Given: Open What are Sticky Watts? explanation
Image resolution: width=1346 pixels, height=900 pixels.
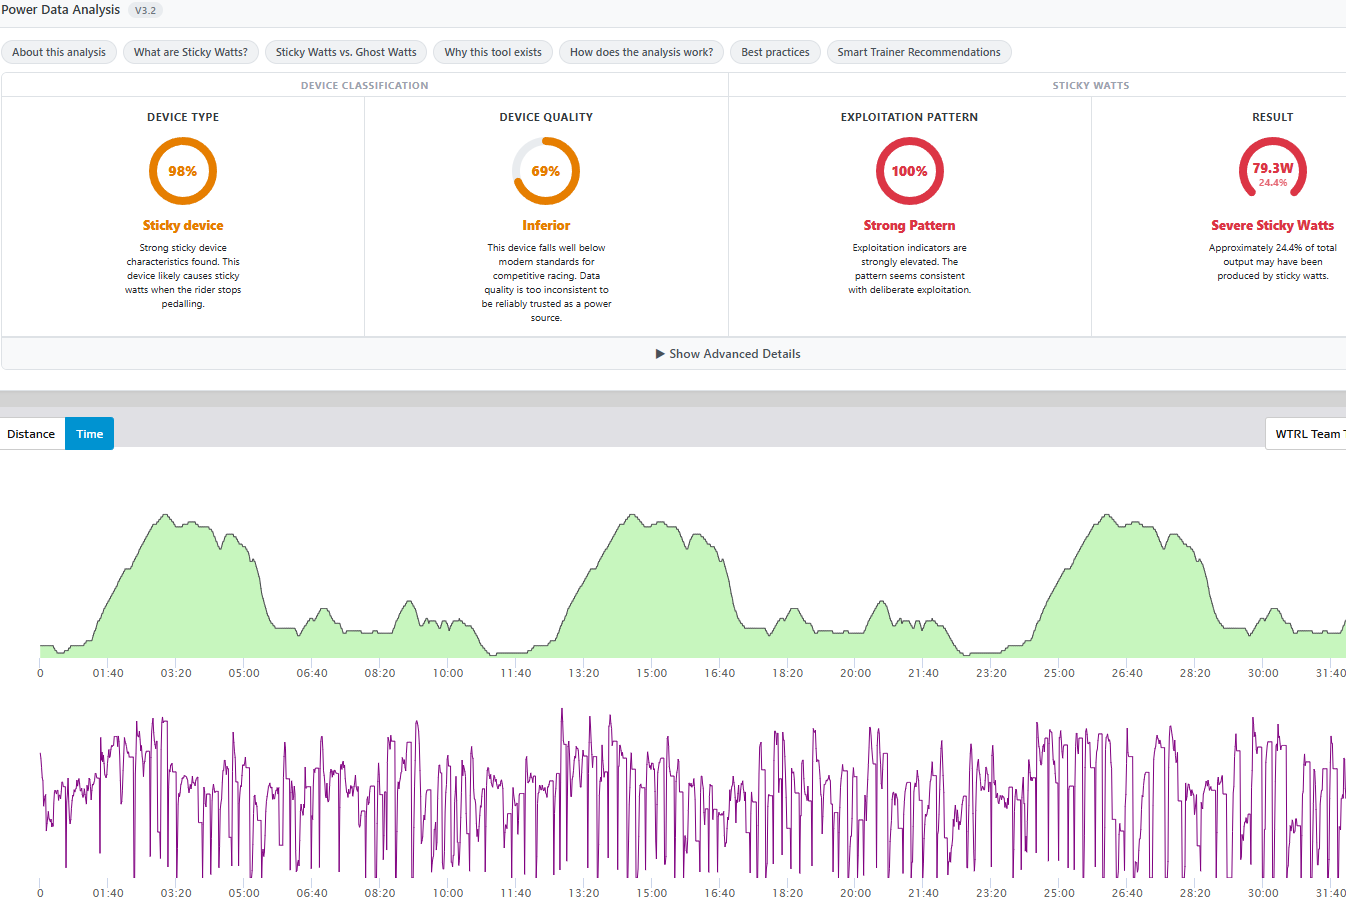Looking at the screenshot, I should click(x=191, y=52).
